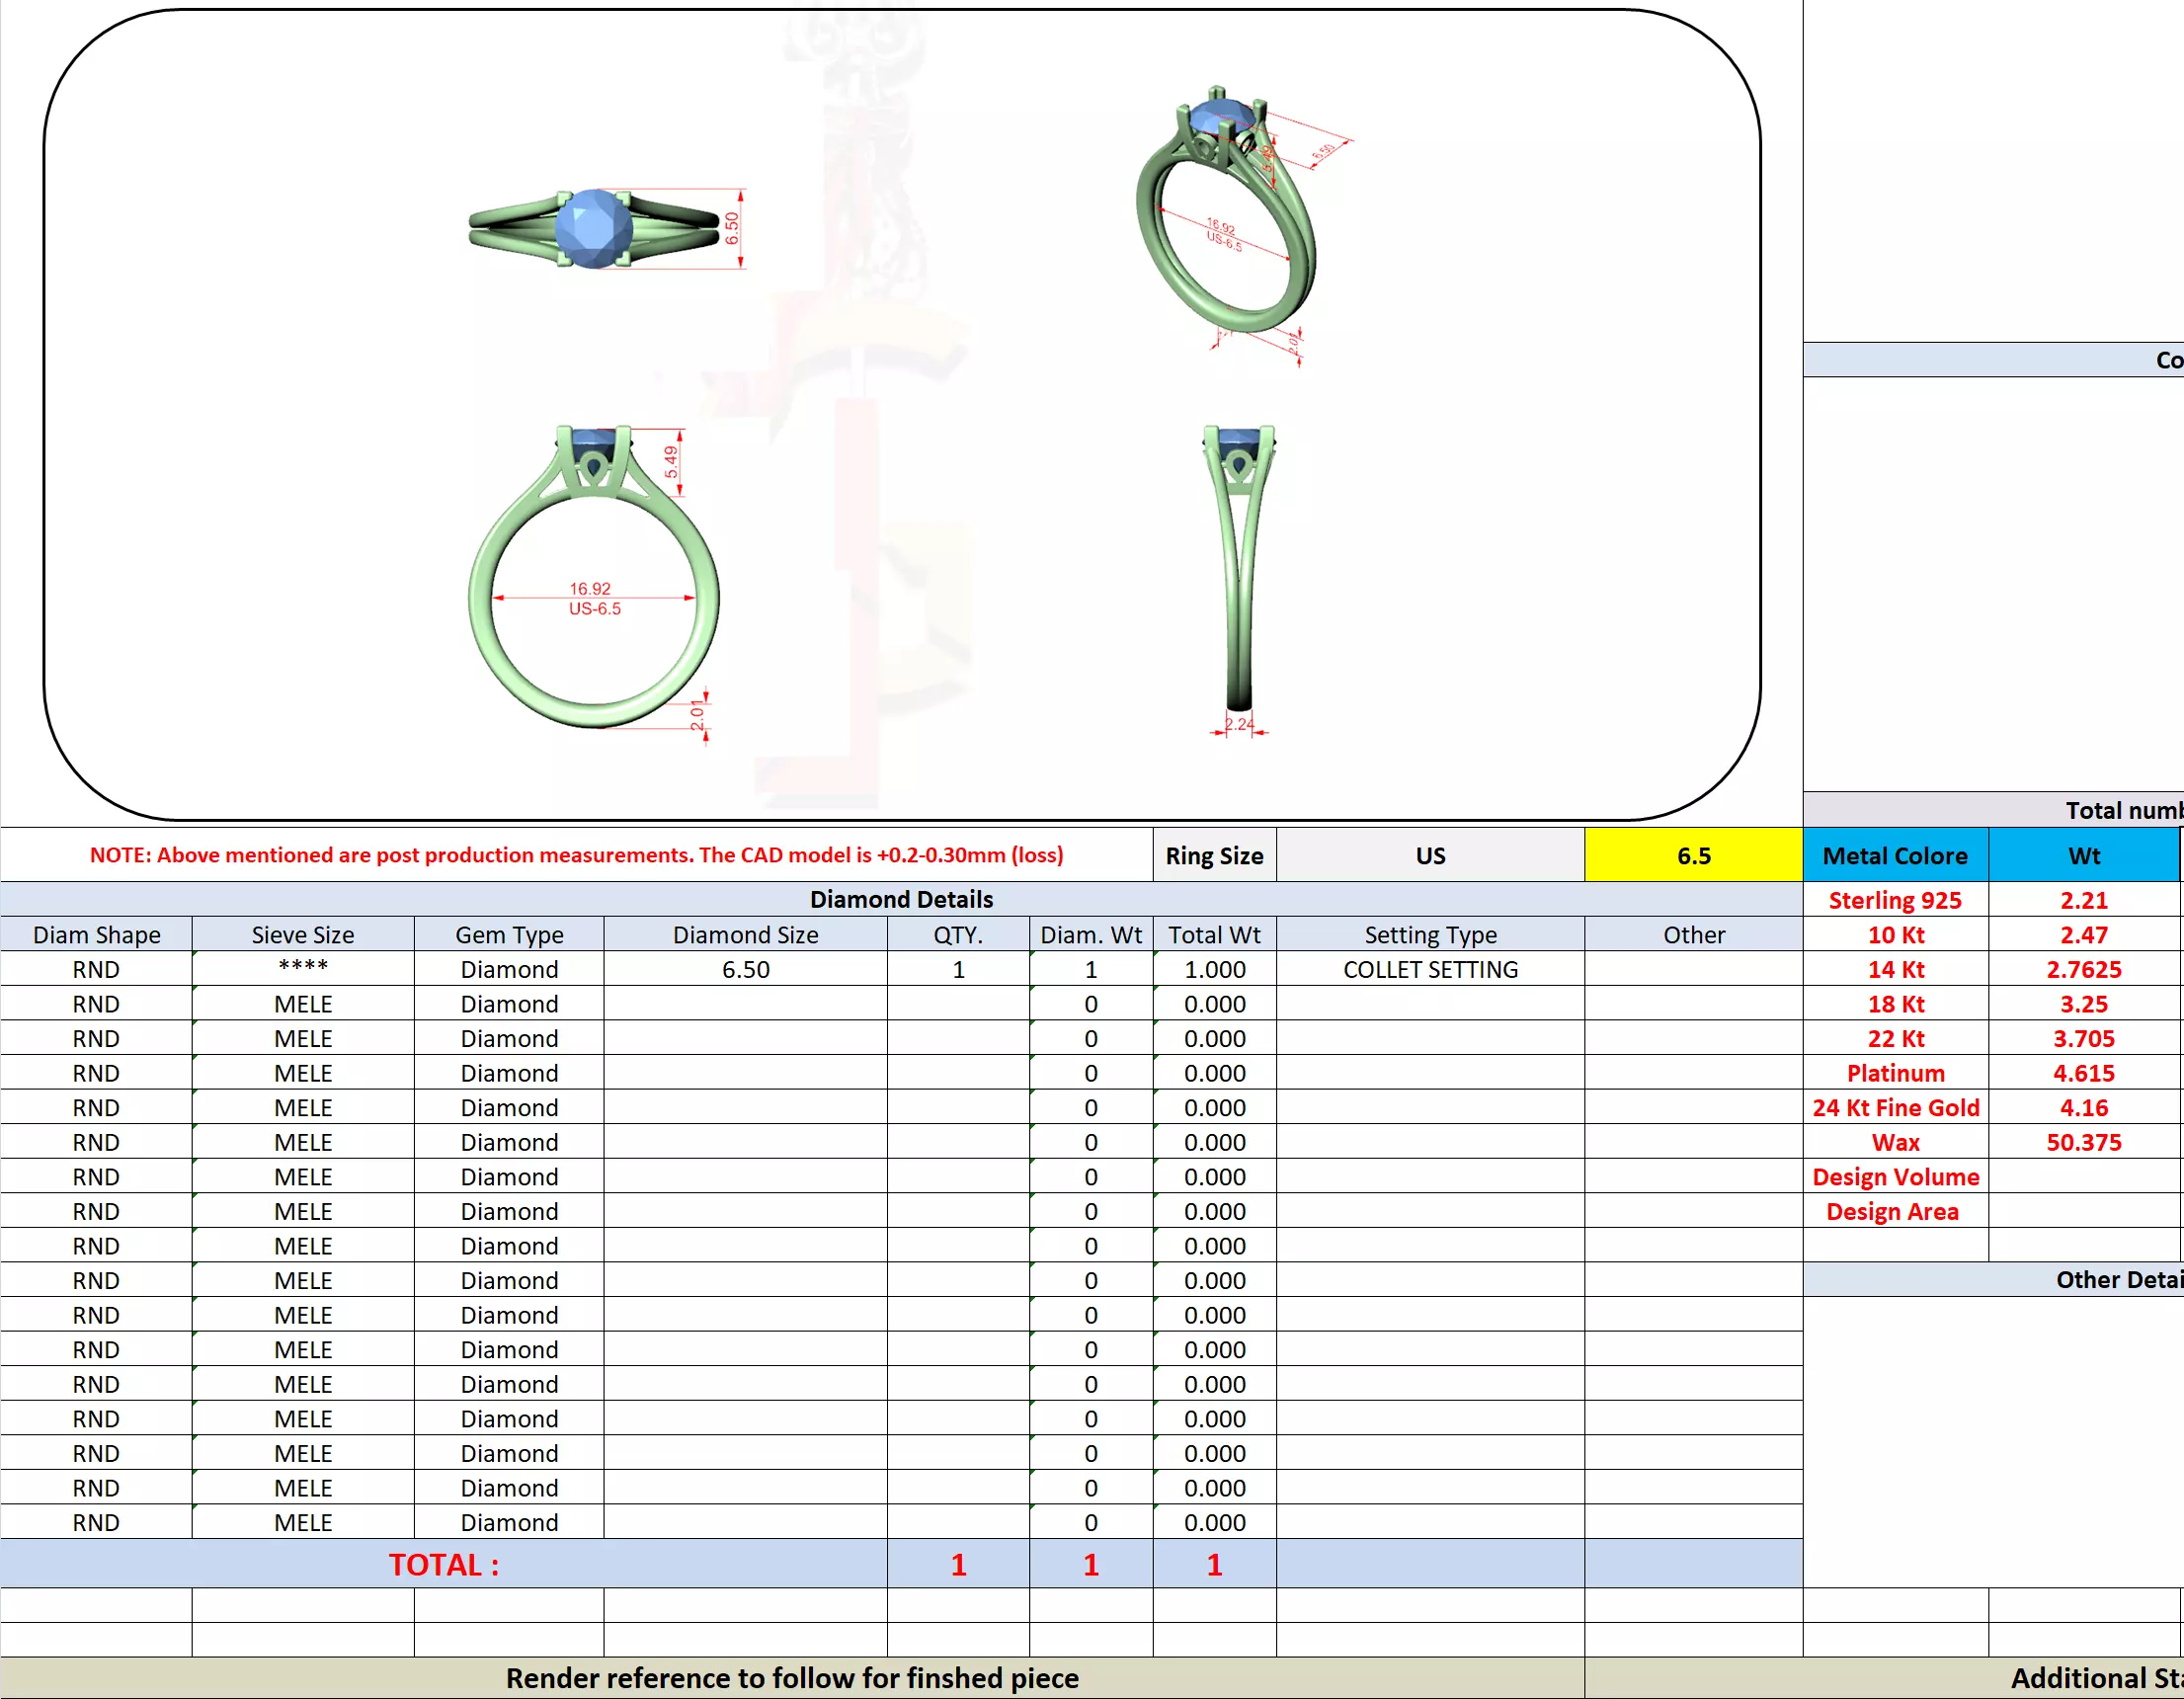Click the red production measurements note
The image size is (2184, 1699).
click(576, 855)
